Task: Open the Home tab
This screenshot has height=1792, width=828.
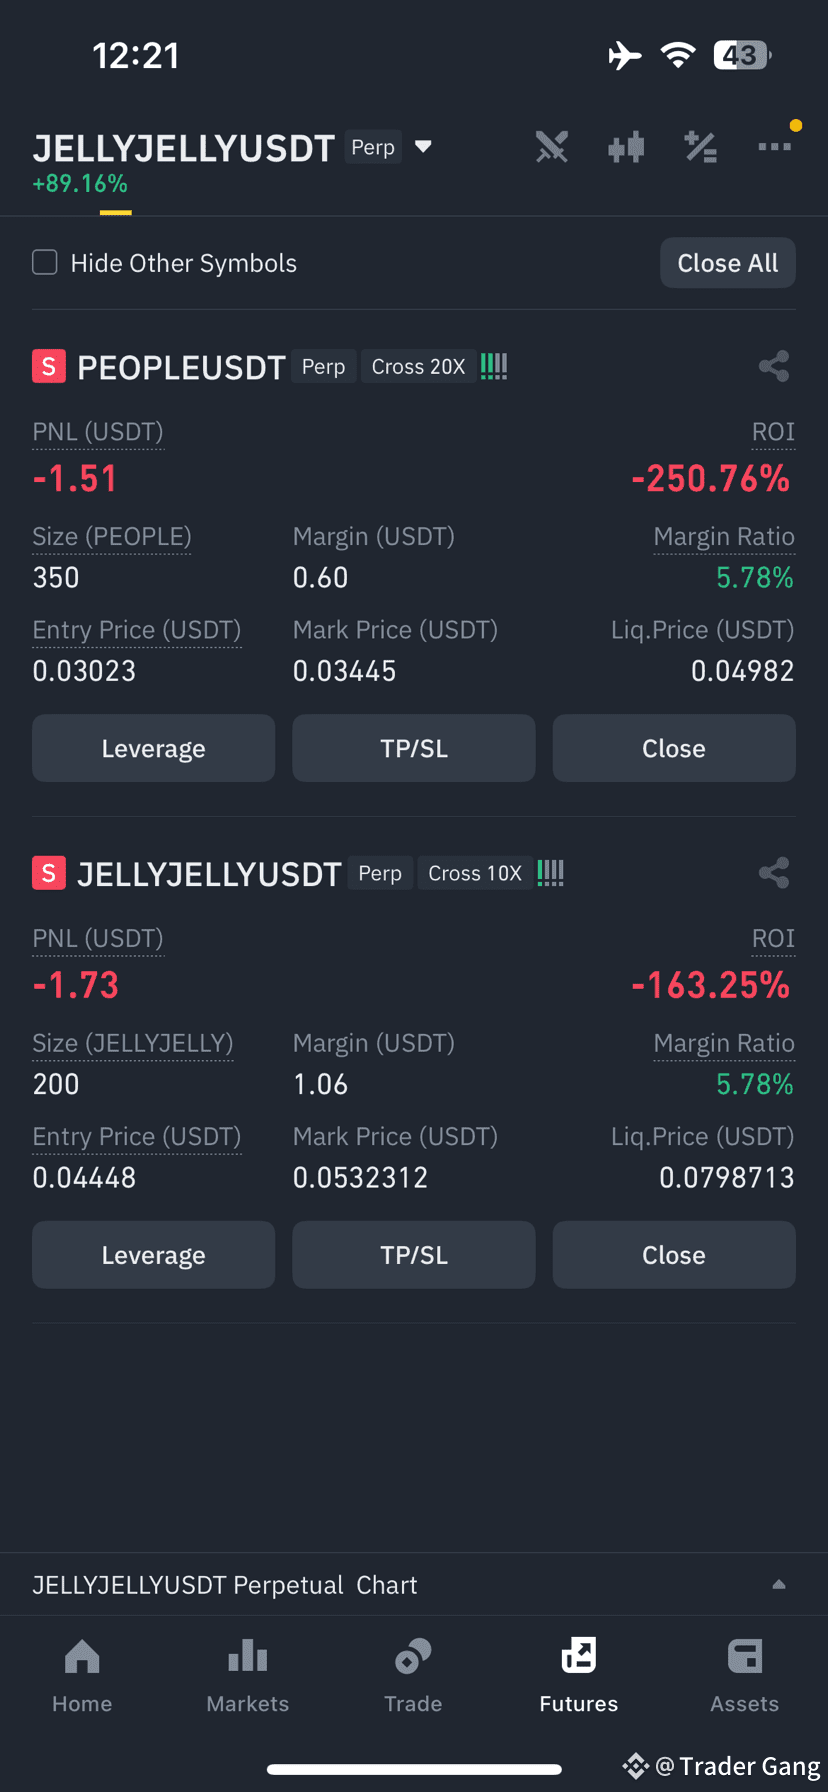Action: (x=82, y=1676)
